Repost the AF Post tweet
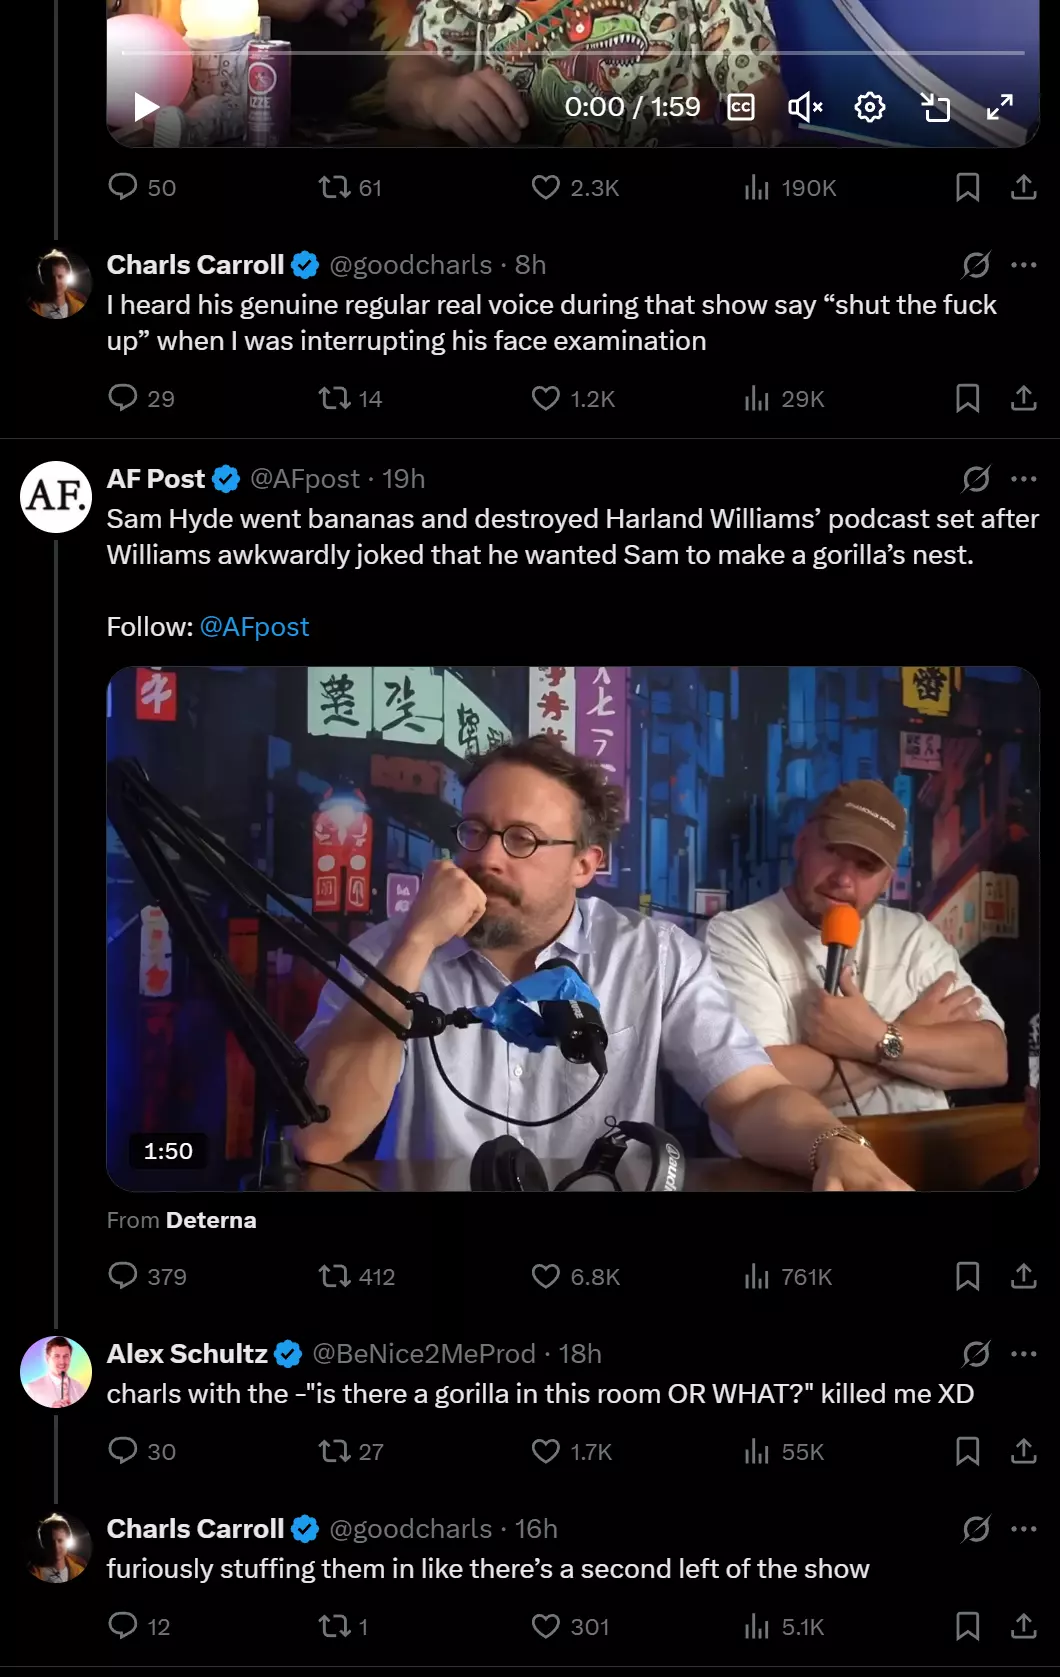 tap(356, 1276)
